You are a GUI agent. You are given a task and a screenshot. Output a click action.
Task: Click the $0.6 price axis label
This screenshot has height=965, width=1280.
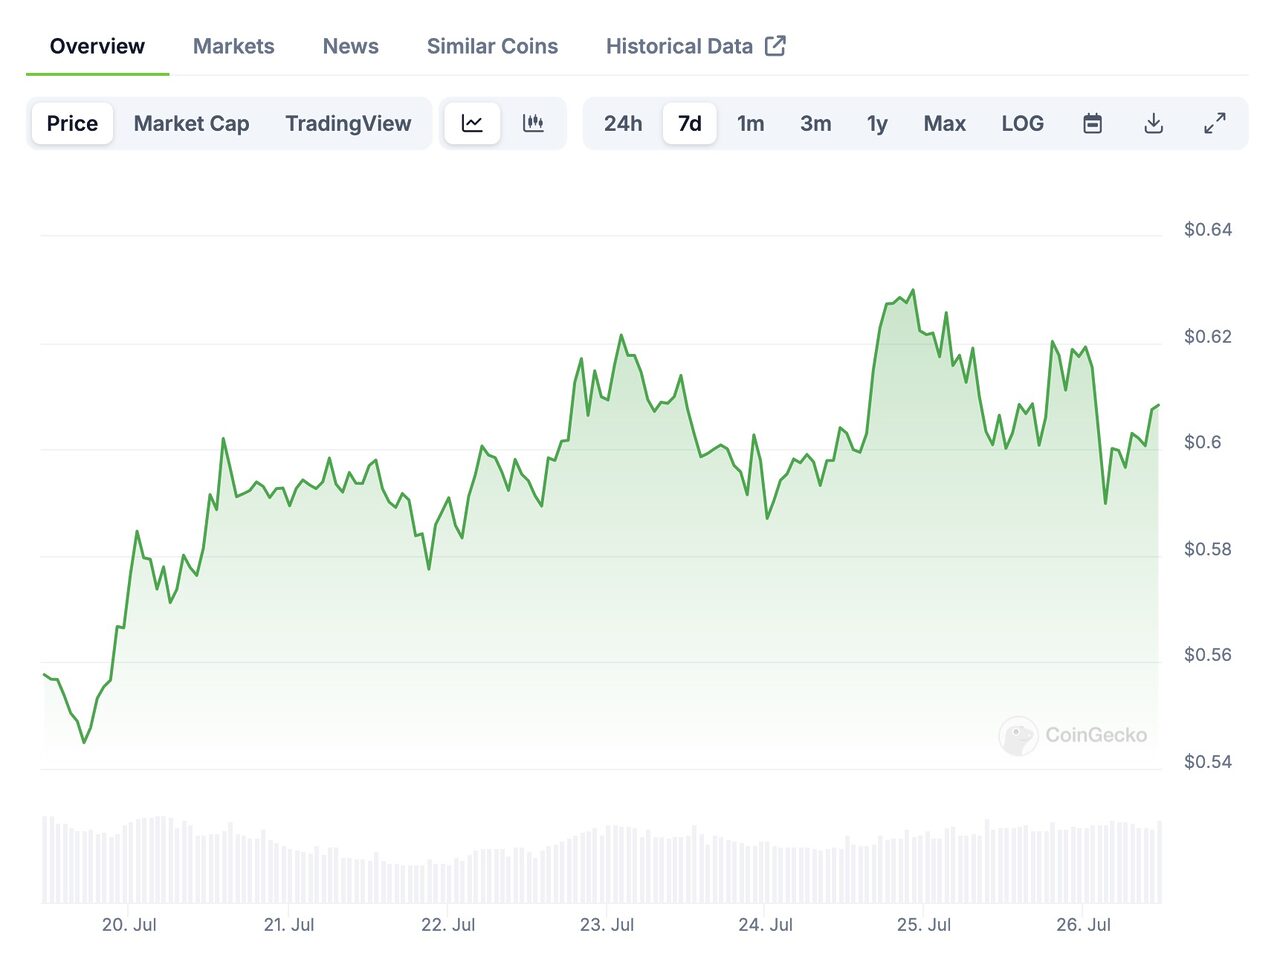tap(1203, 442)
